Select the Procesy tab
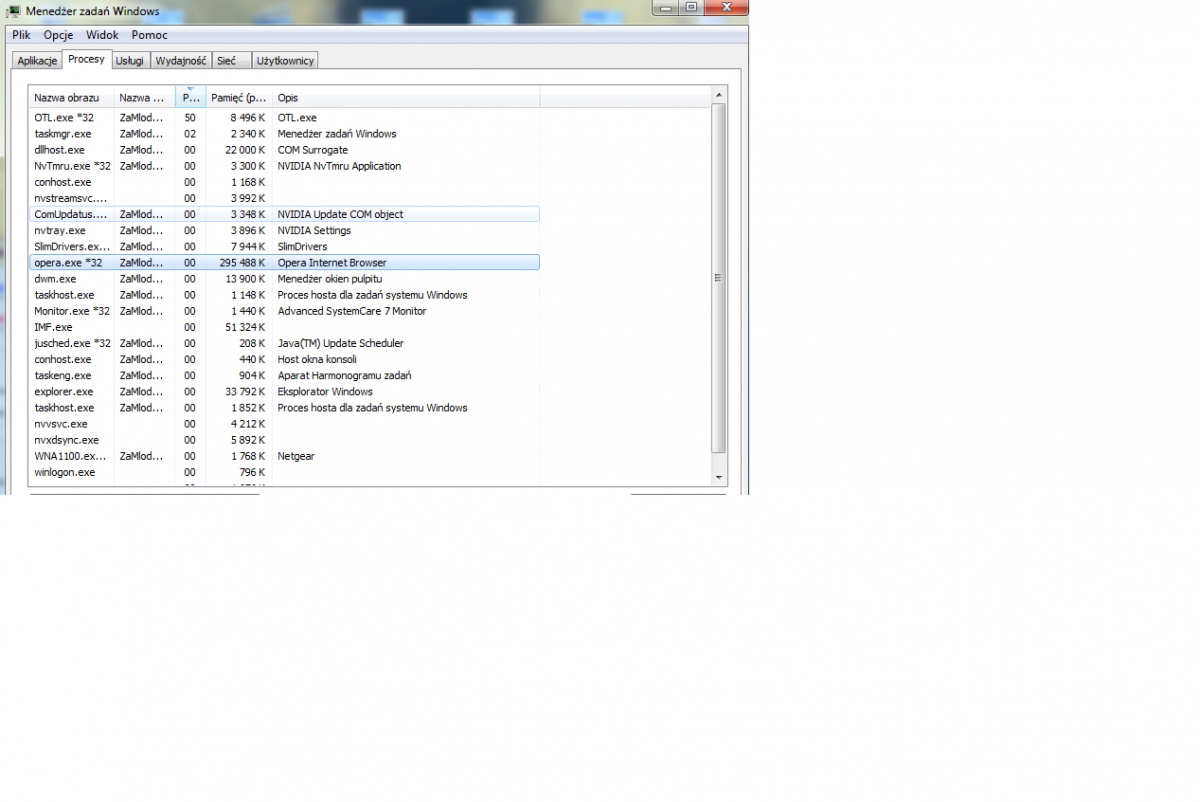 (x=87, y=60)
